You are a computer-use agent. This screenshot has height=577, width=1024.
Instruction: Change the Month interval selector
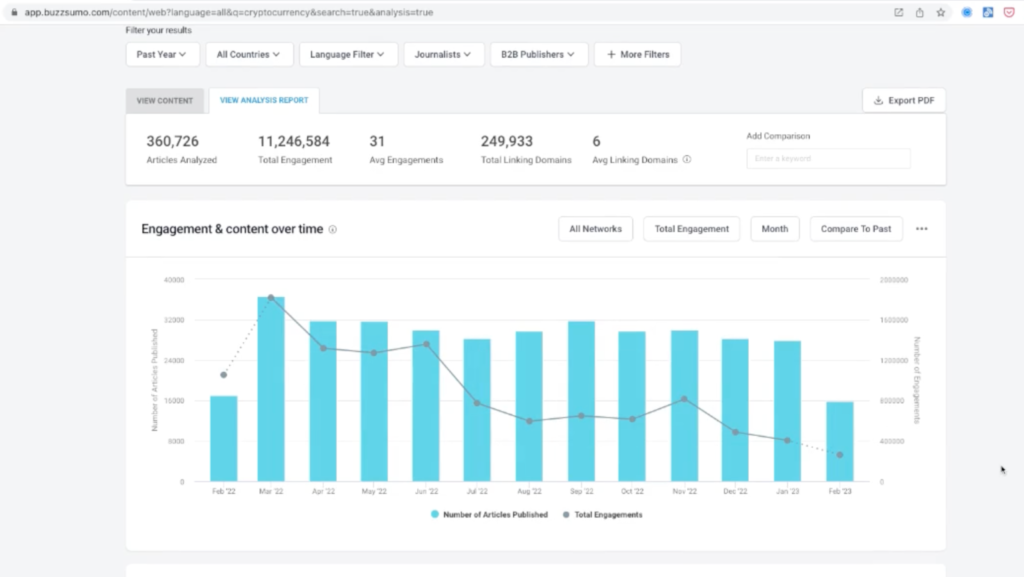pyautogui.click(x=775, y=229)
